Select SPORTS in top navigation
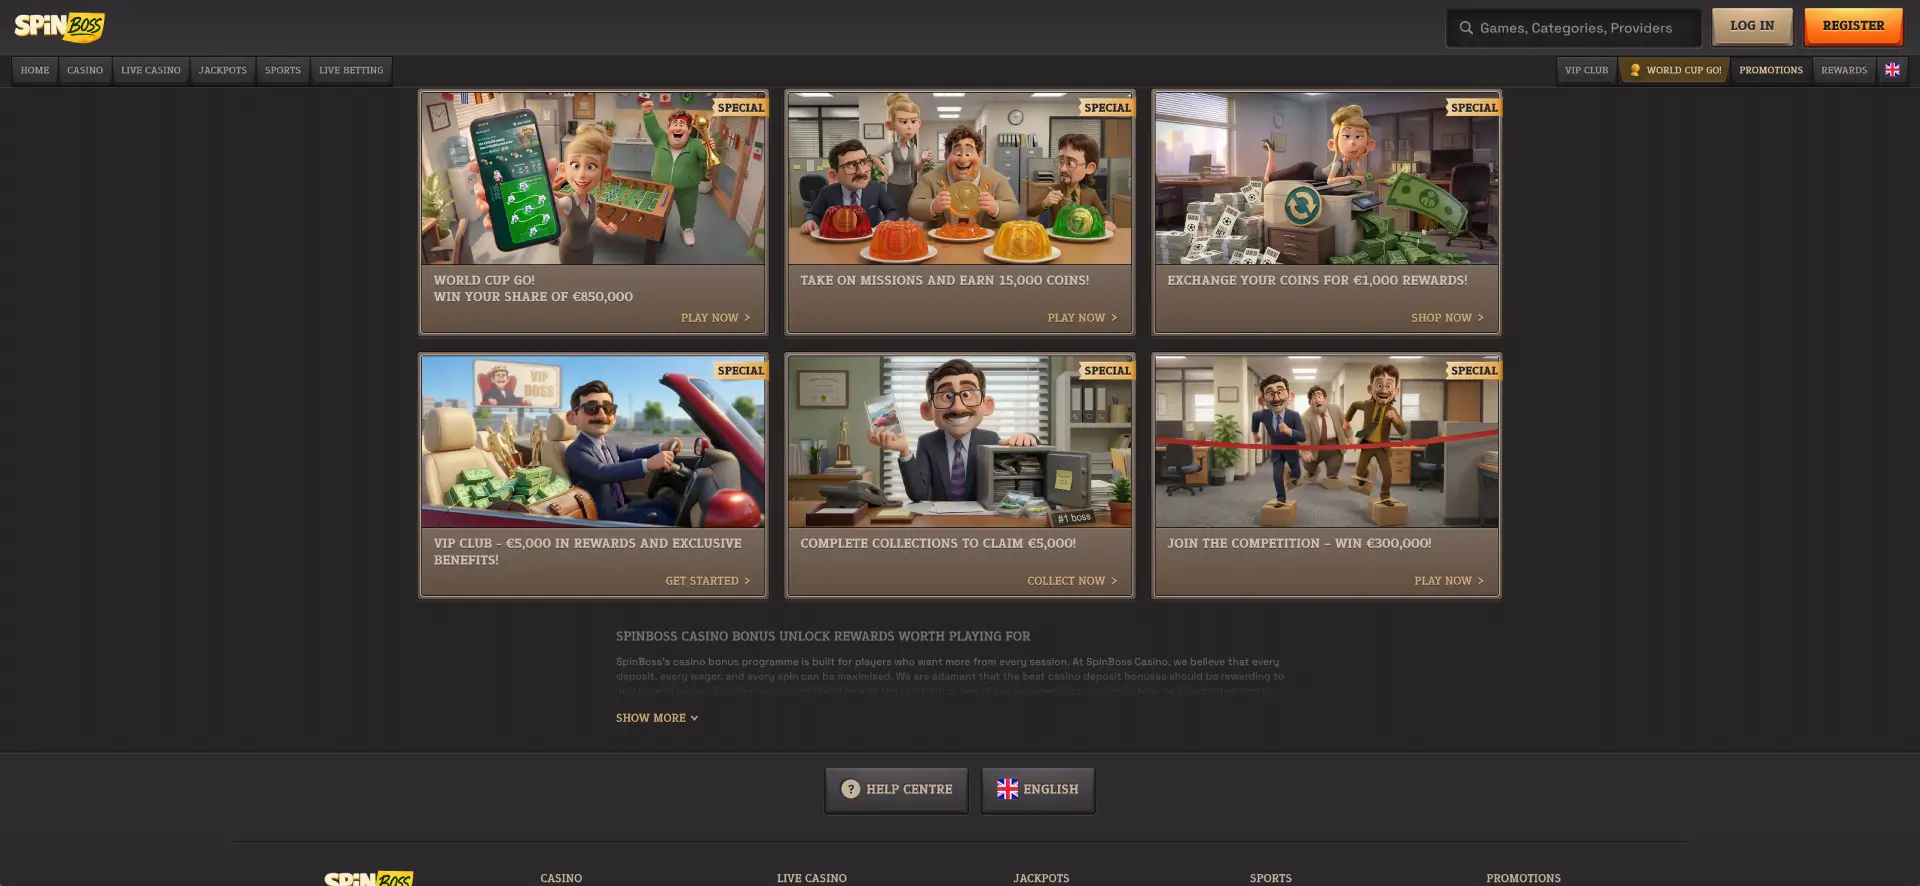Viewport: 1920px width, 886px height. click(x=283, y=70)
